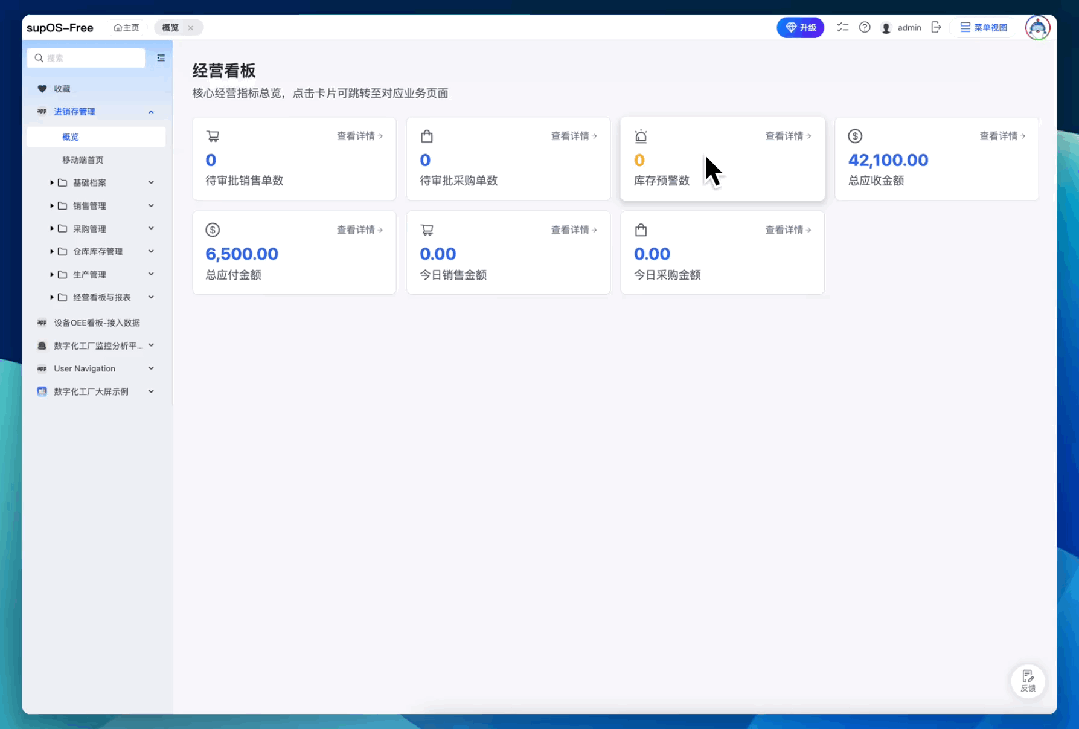Click the help question mark icon
Screen dimensions: 1079x729
[864, 28]
